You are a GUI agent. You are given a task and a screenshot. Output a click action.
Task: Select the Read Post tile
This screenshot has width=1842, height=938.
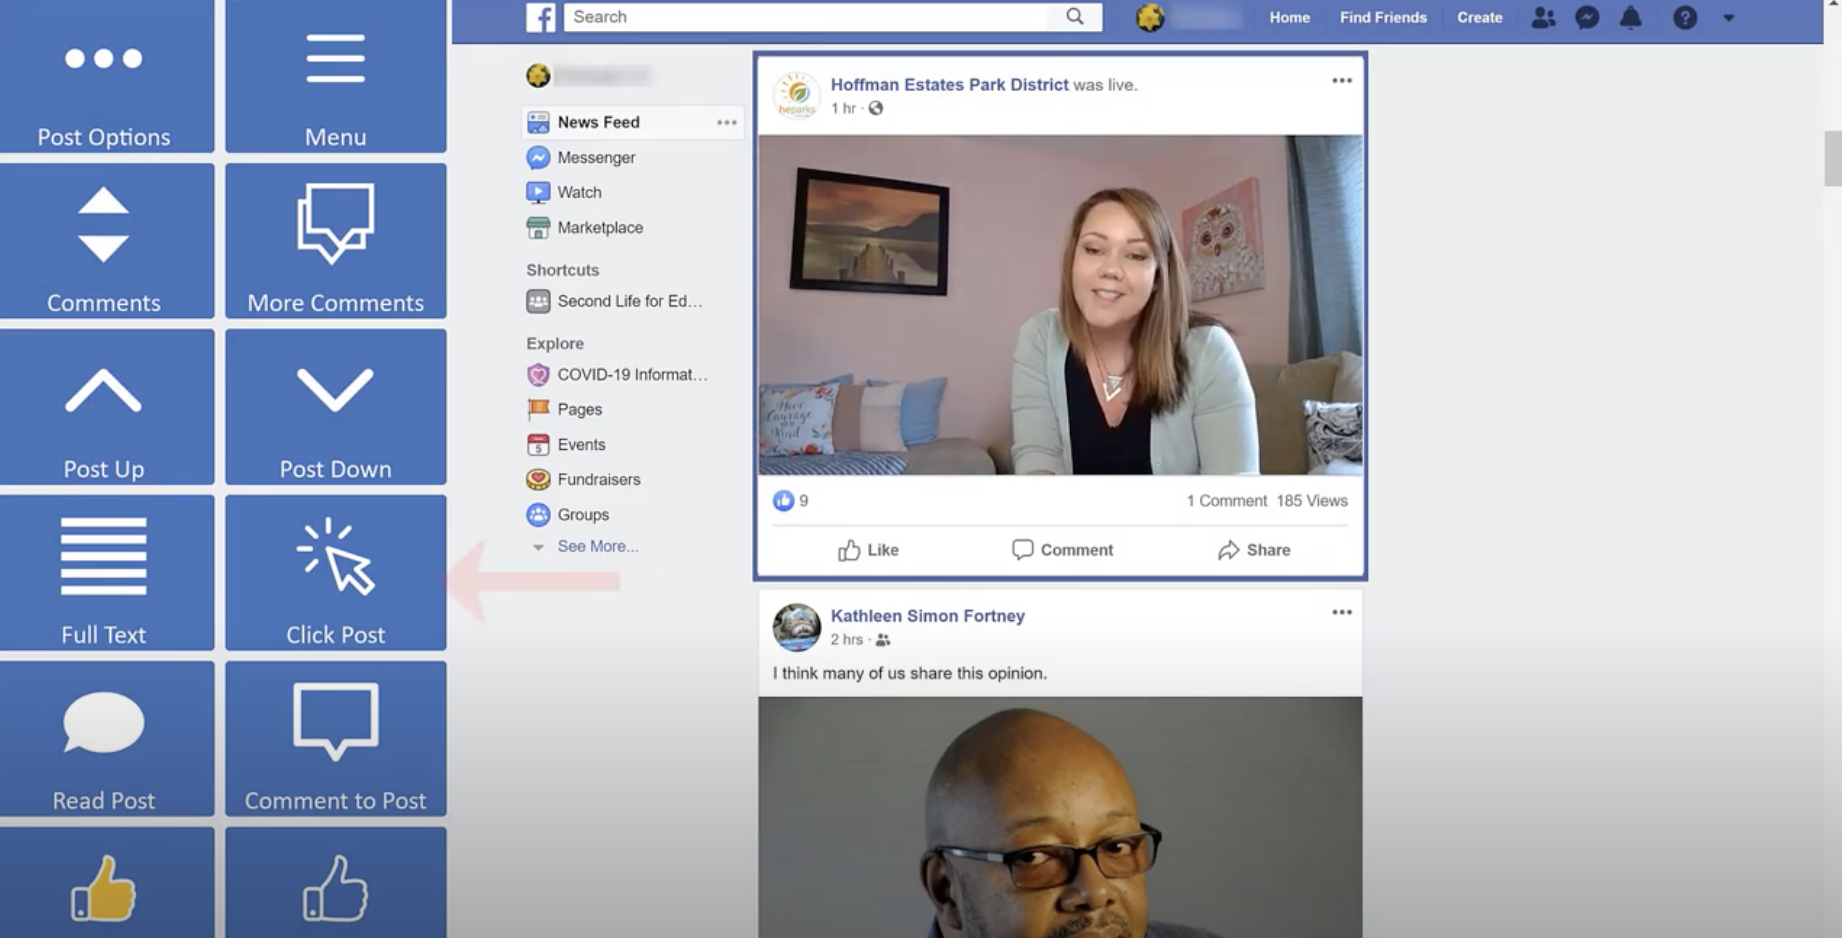pyautogui.click(x=107, y=739)
